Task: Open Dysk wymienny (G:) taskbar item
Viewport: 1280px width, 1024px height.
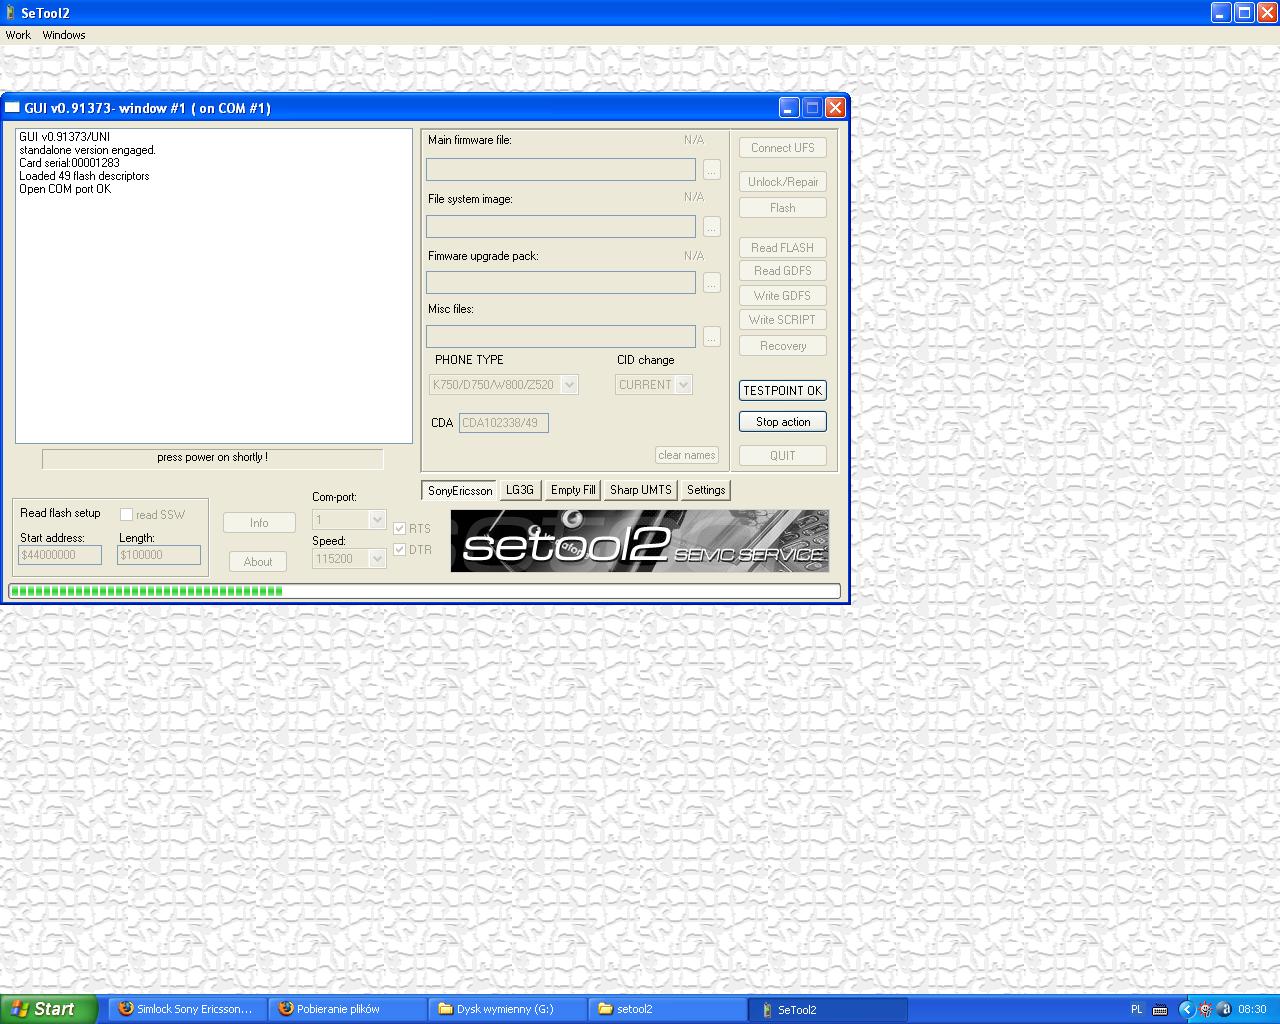Action: [x=507, y=1009]
